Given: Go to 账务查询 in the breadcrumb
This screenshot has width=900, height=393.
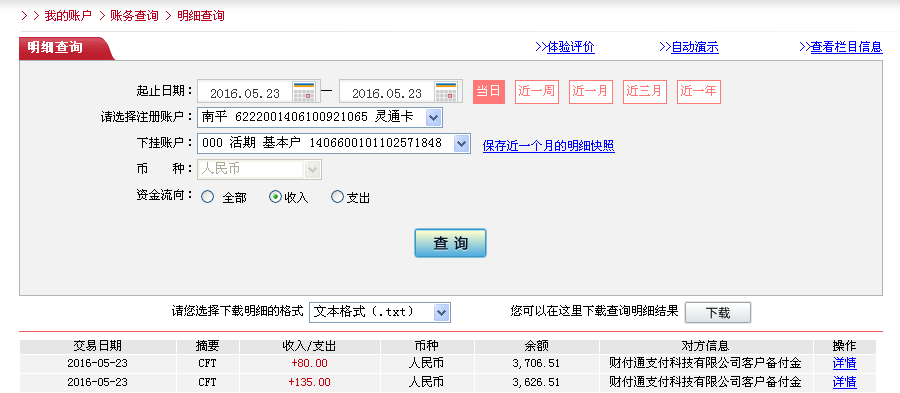Looking at the screenshot, I should click(134, 15).
